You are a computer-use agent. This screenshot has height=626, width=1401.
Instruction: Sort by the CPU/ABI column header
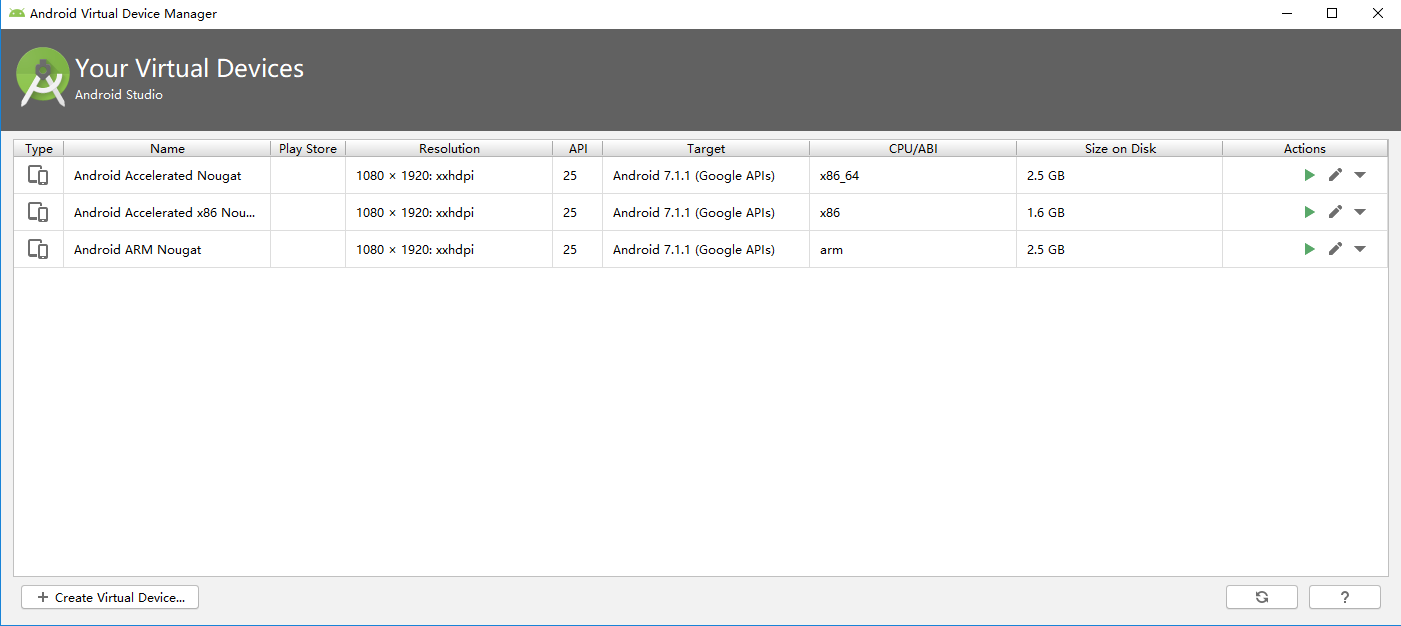pos(913,148)
